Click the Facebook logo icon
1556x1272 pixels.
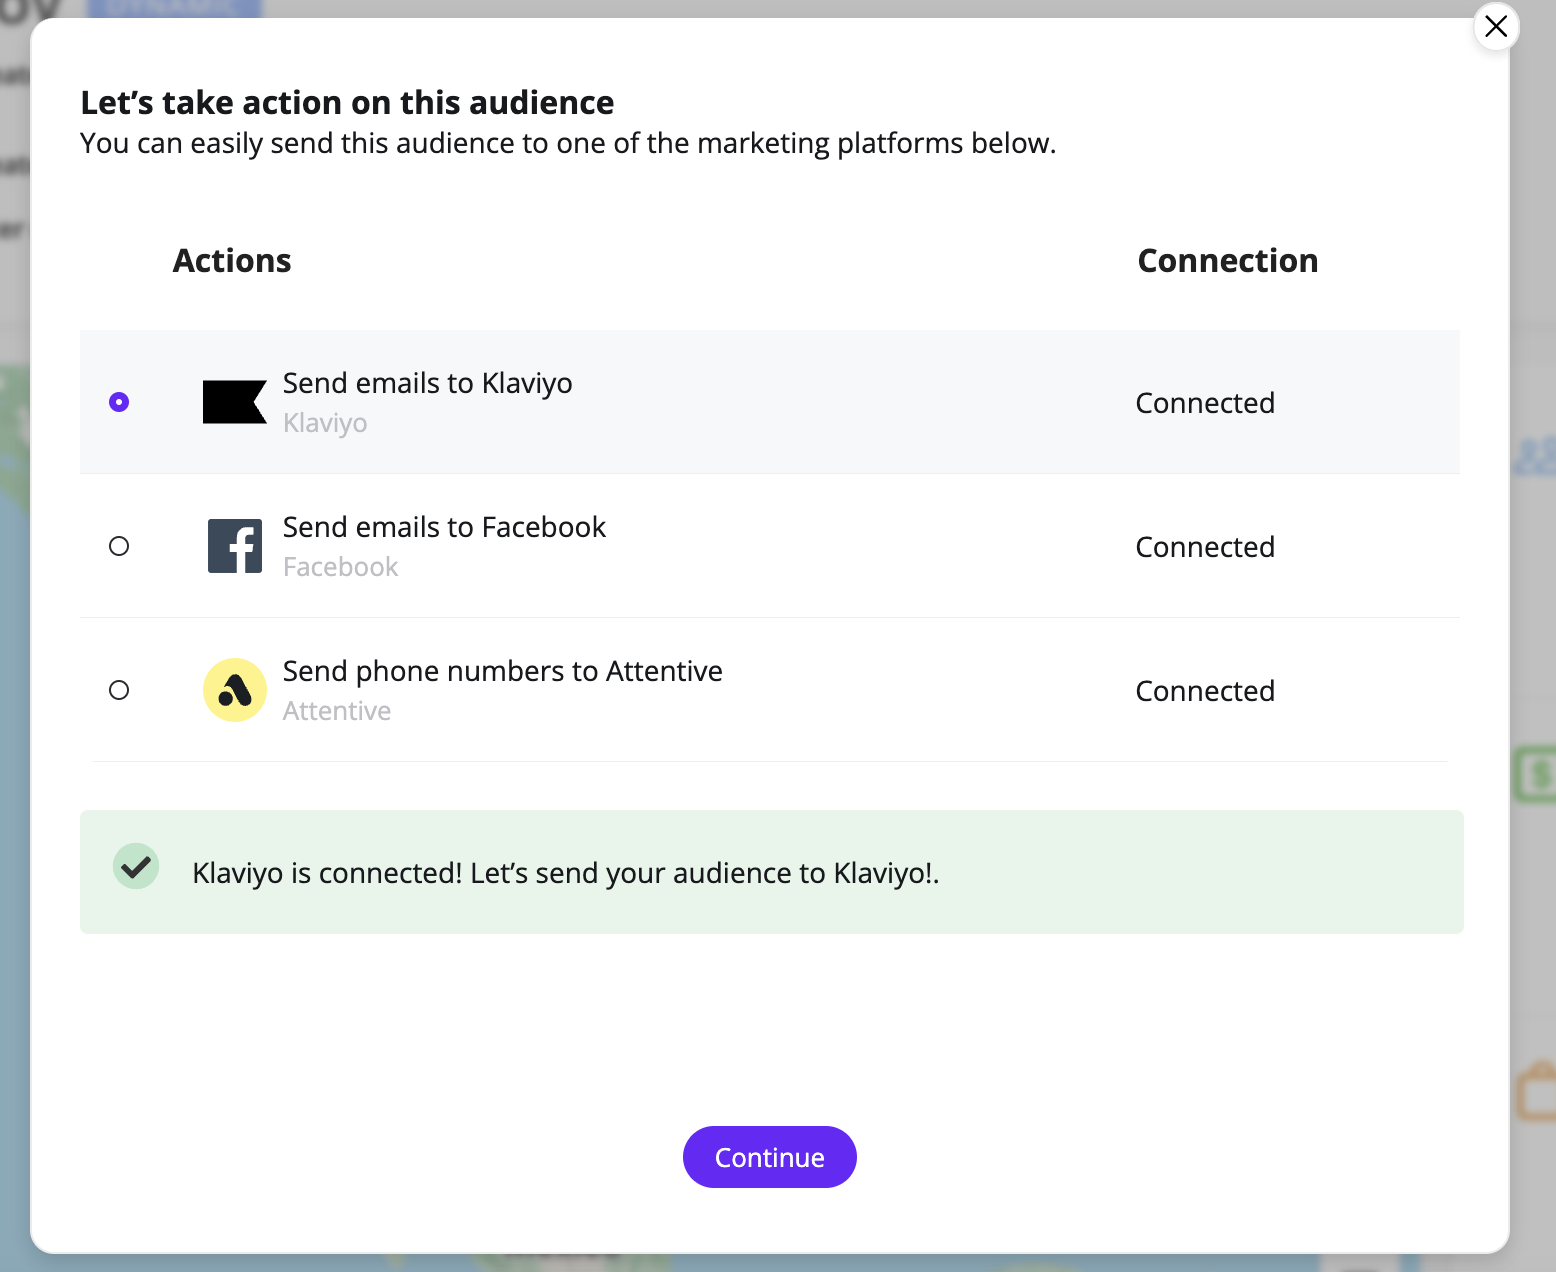[235, 546]
